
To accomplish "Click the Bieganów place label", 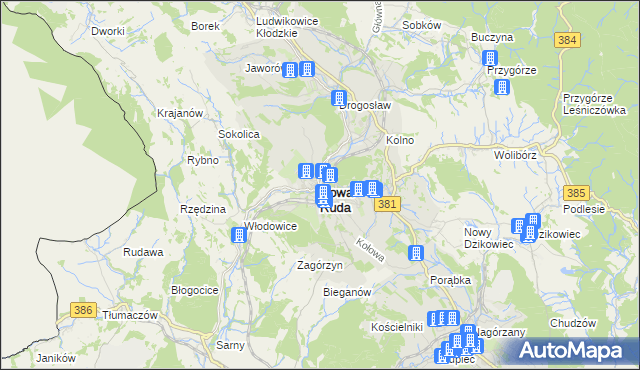I will (x=347, y=292).
